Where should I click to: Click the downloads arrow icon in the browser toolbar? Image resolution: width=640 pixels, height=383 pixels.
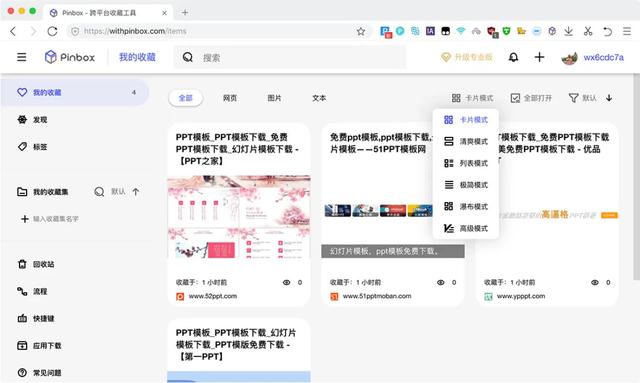(569, 31)
